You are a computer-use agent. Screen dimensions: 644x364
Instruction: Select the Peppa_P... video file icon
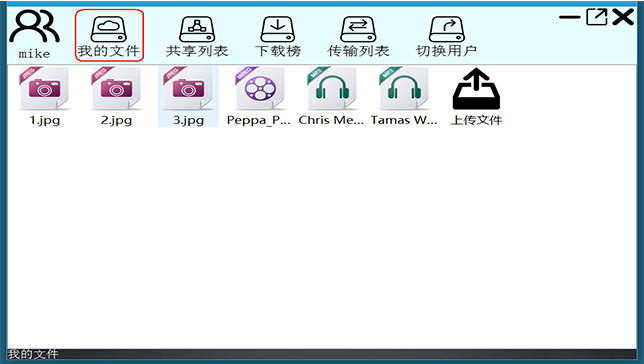(260, 89)
